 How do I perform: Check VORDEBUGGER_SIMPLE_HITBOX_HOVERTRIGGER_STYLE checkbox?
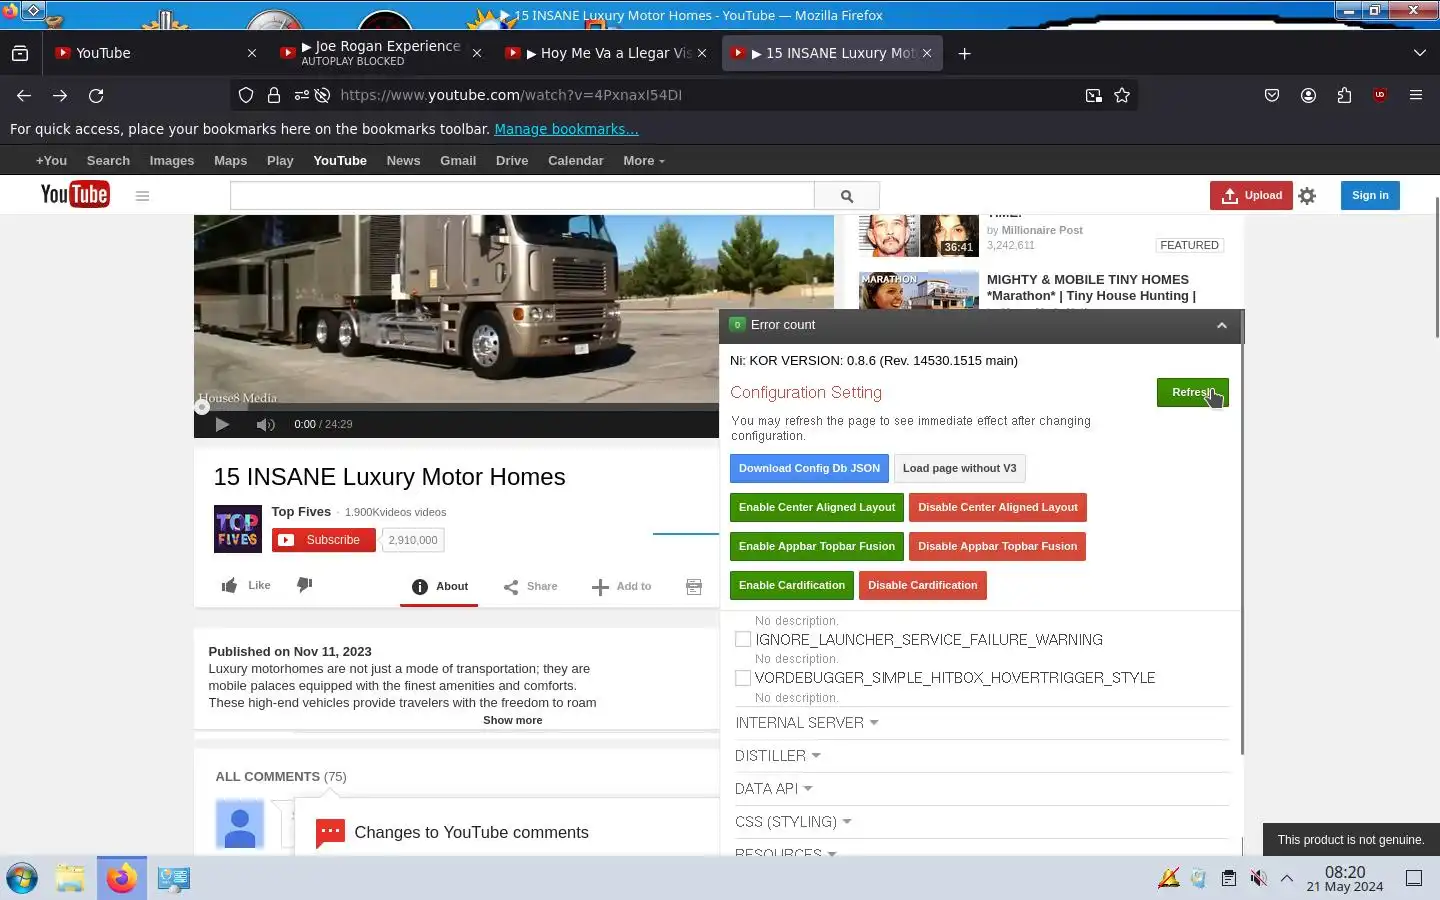[743, 678]
